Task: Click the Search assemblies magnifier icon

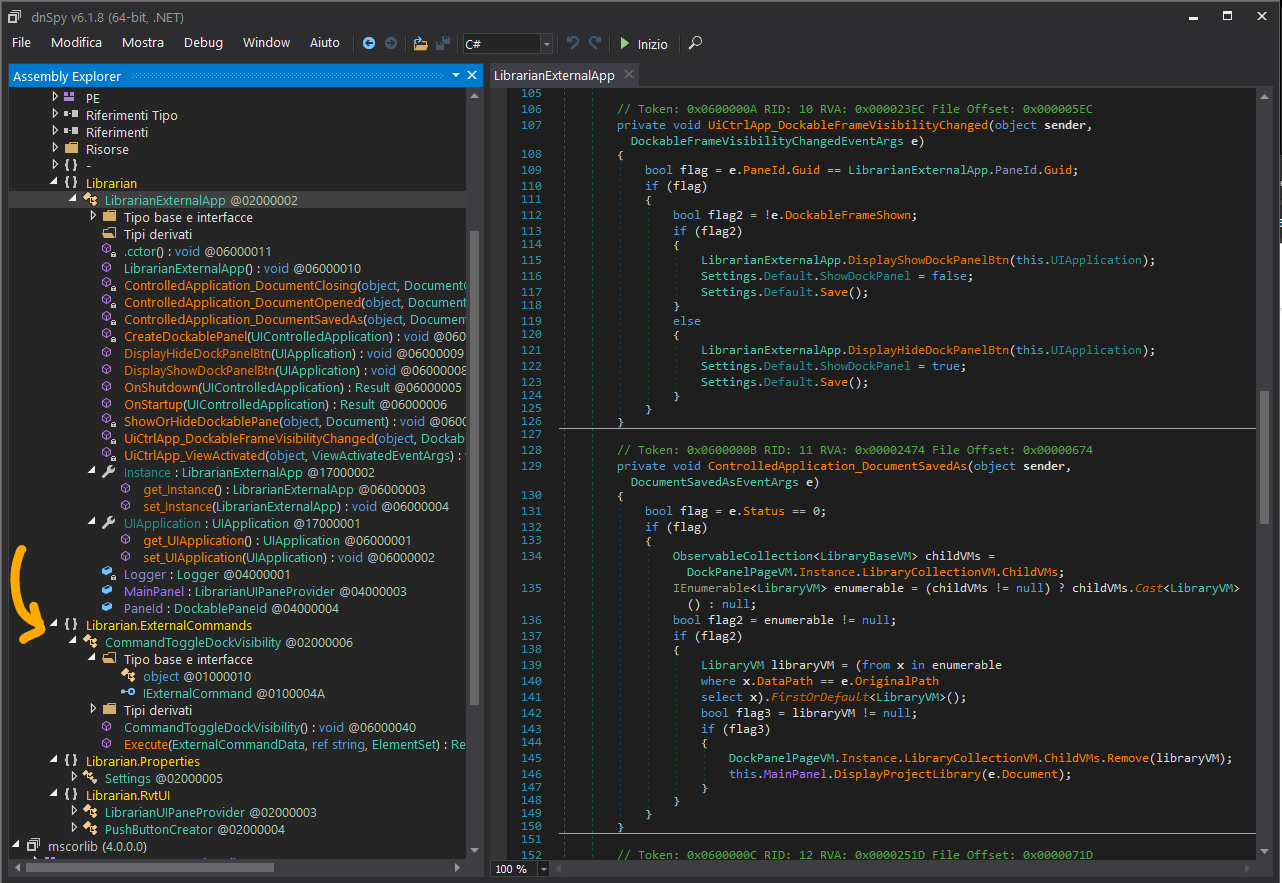Action: click(x=696, y=43)
